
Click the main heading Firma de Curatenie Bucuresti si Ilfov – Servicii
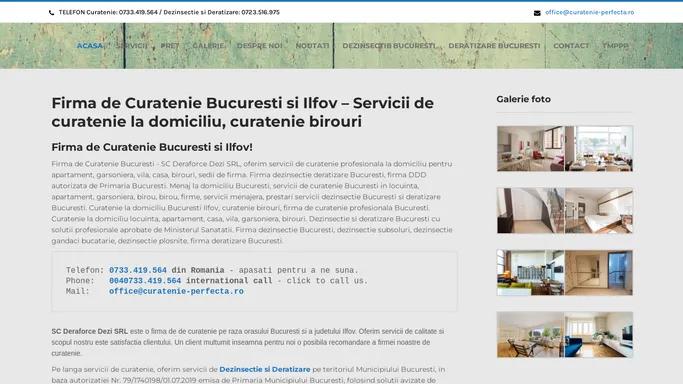pyautogui.click(x=243, y=112)
